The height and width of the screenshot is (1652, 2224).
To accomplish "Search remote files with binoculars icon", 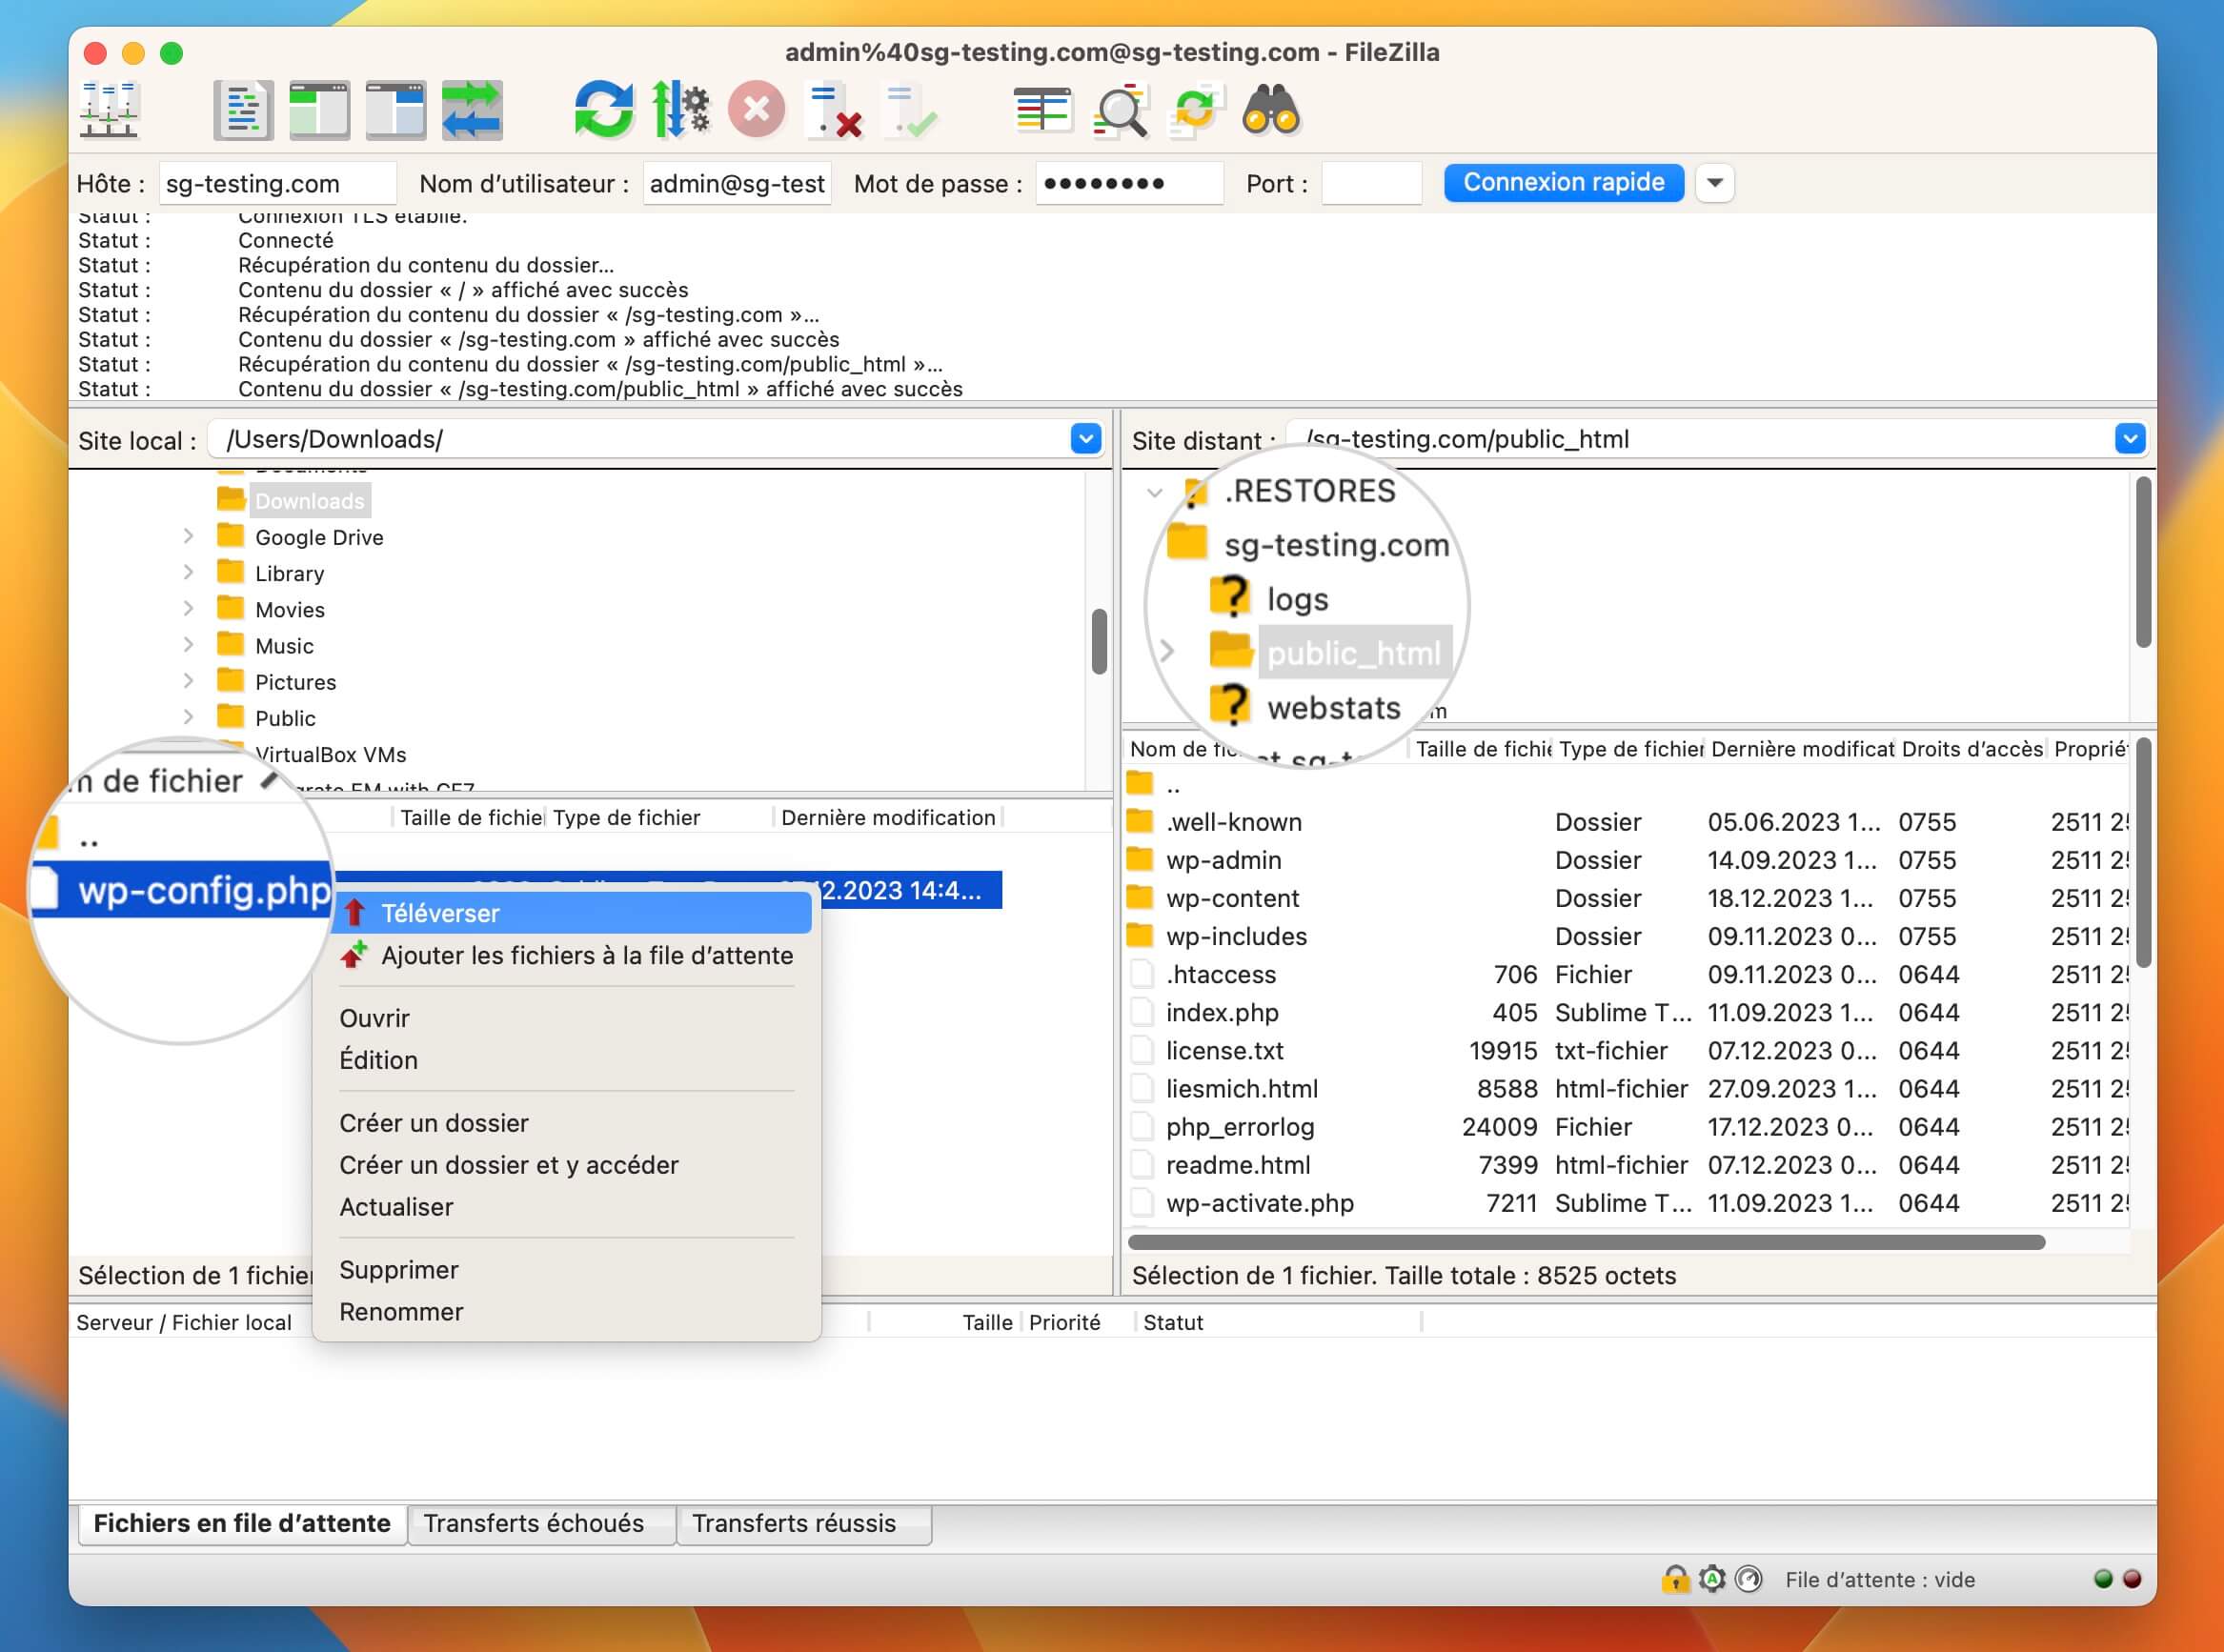I will 1271,110.
